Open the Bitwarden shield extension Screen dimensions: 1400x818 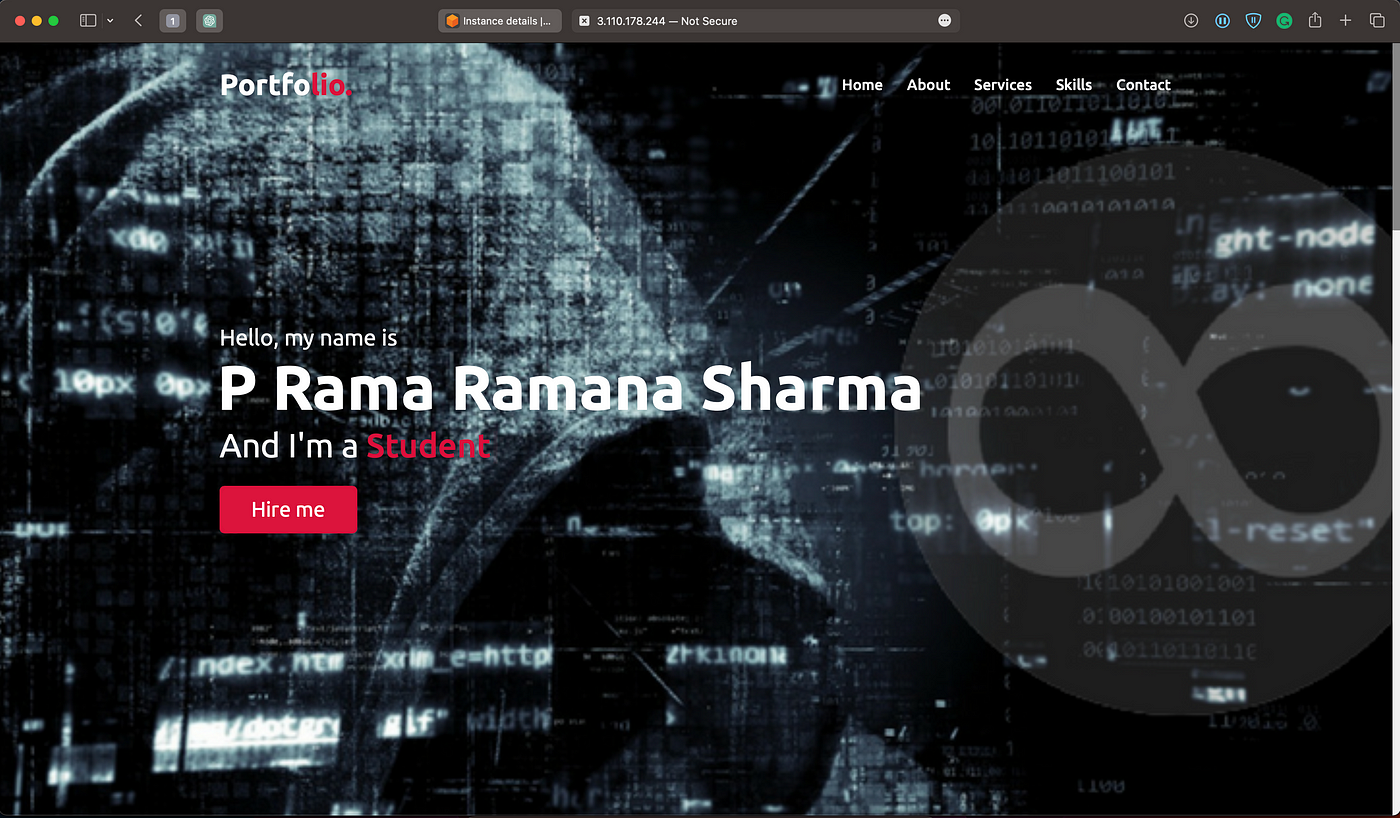pyautogui.click(x=1253, y=21)
